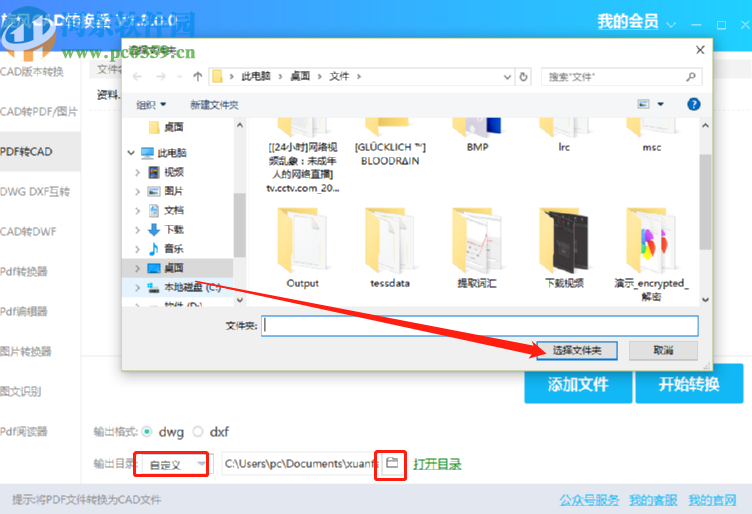
Task: Select the BMP folder
Action: pyautogui.click(x=477, y=136)
